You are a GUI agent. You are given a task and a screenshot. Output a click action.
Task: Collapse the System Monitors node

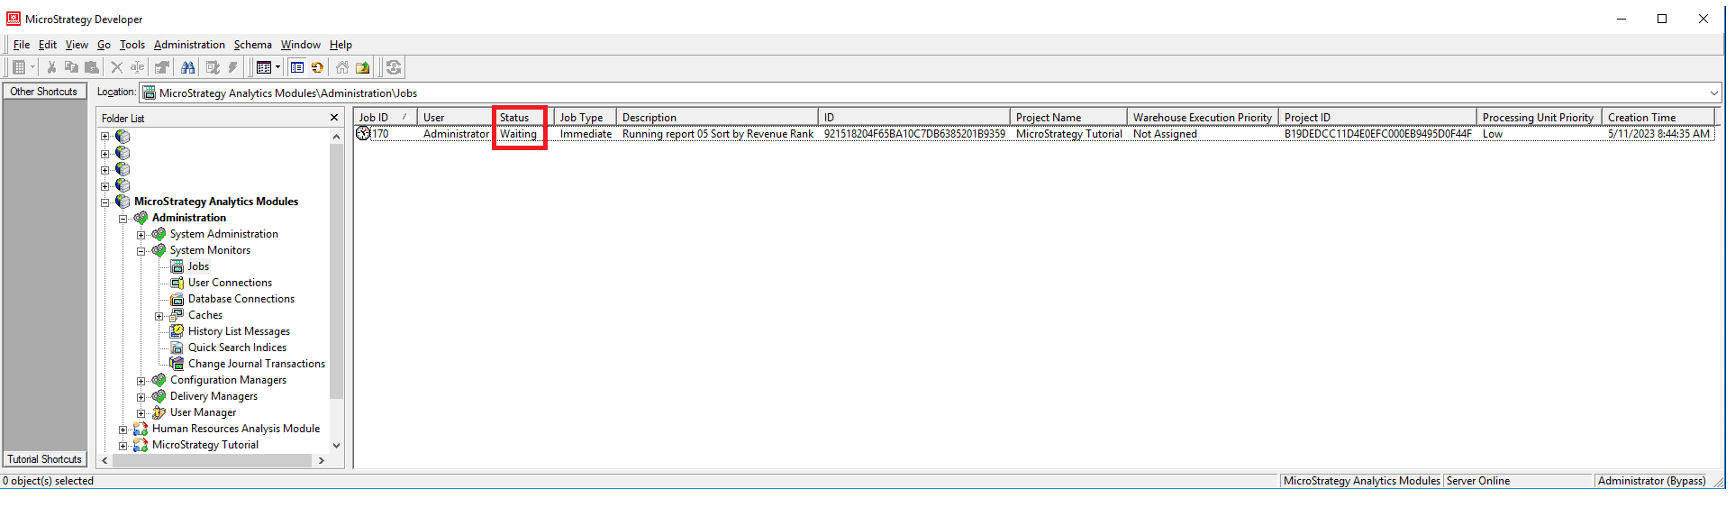click(141, 251)
